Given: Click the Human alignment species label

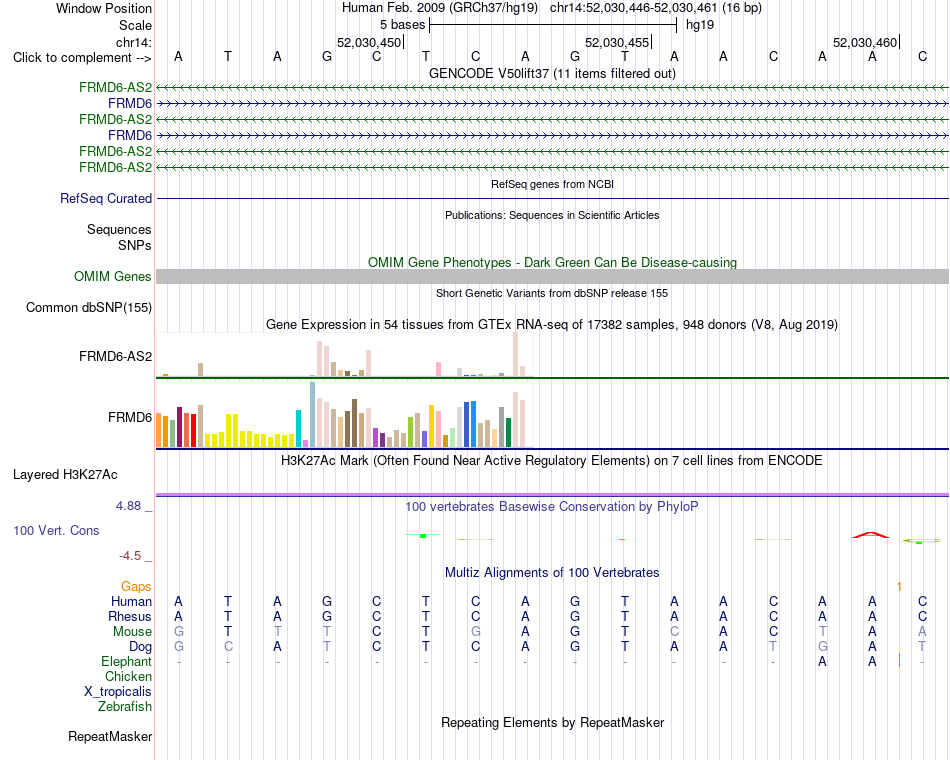Looking at the screenshot, I should coord(131,601).
